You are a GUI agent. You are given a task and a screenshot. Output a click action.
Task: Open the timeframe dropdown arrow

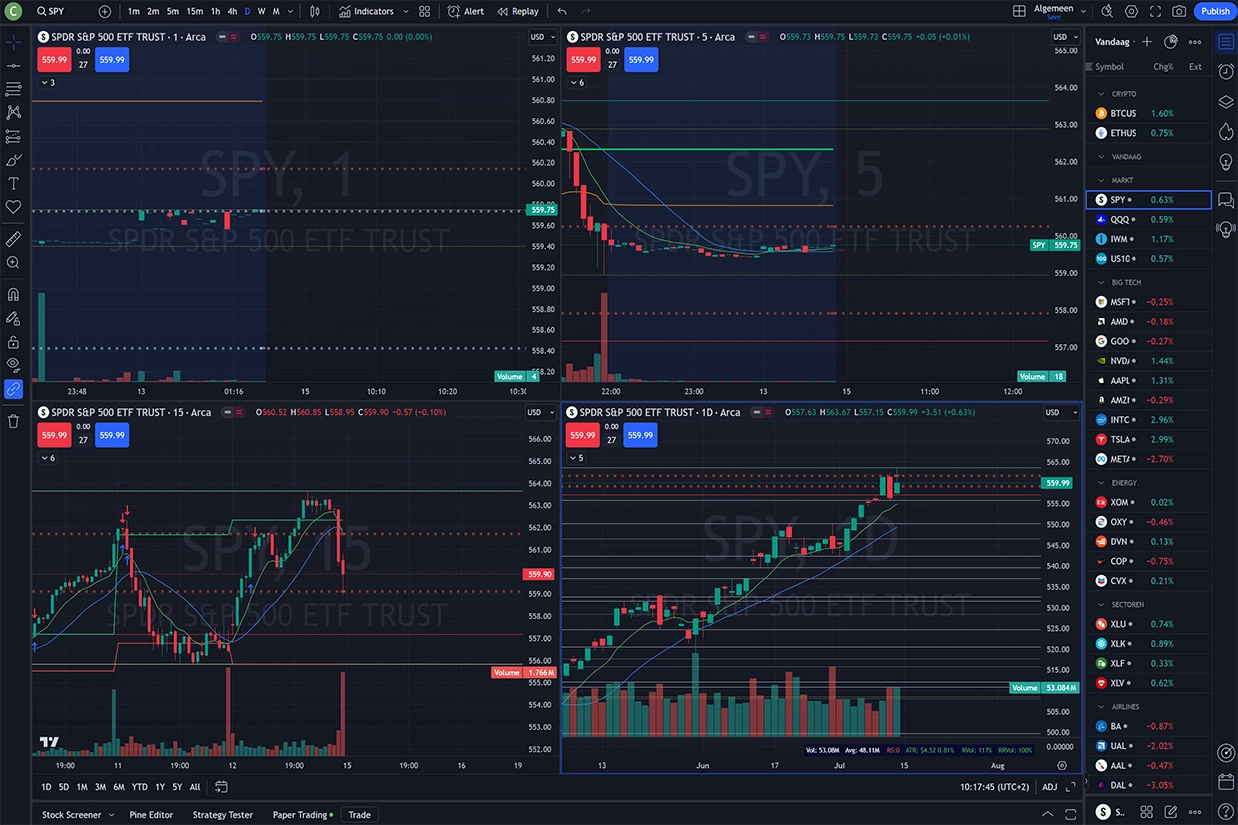coord(291,11)
